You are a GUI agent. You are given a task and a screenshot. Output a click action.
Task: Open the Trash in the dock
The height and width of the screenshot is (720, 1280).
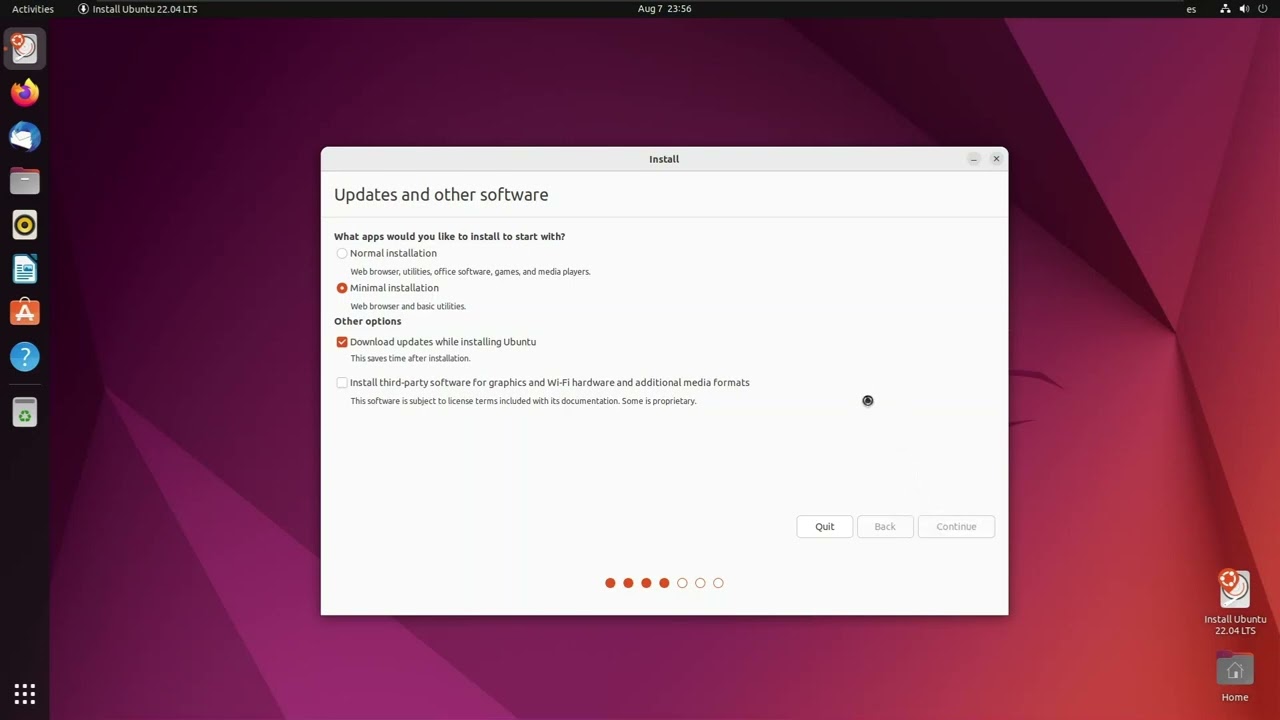coord(25,412)
